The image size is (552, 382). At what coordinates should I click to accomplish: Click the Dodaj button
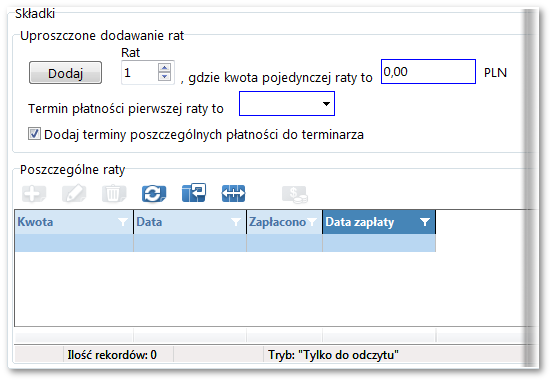point(65,73)
